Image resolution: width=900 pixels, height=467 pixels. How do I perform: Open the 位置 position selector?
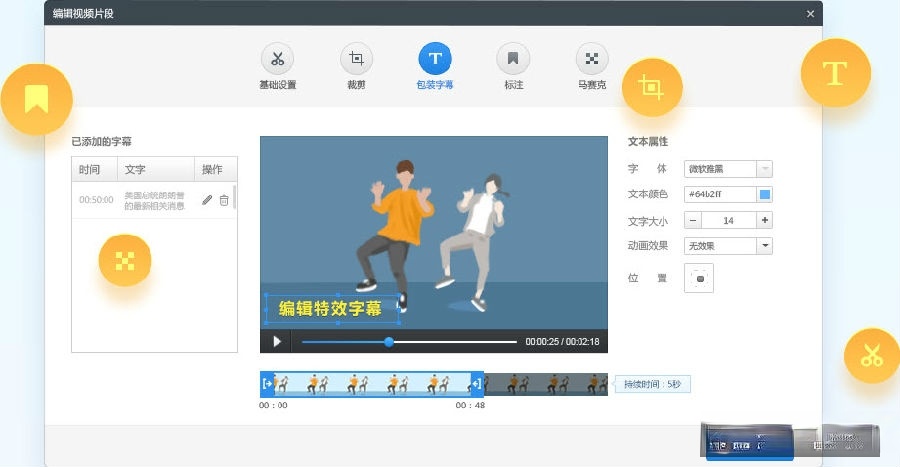click(x=699, y=278)
